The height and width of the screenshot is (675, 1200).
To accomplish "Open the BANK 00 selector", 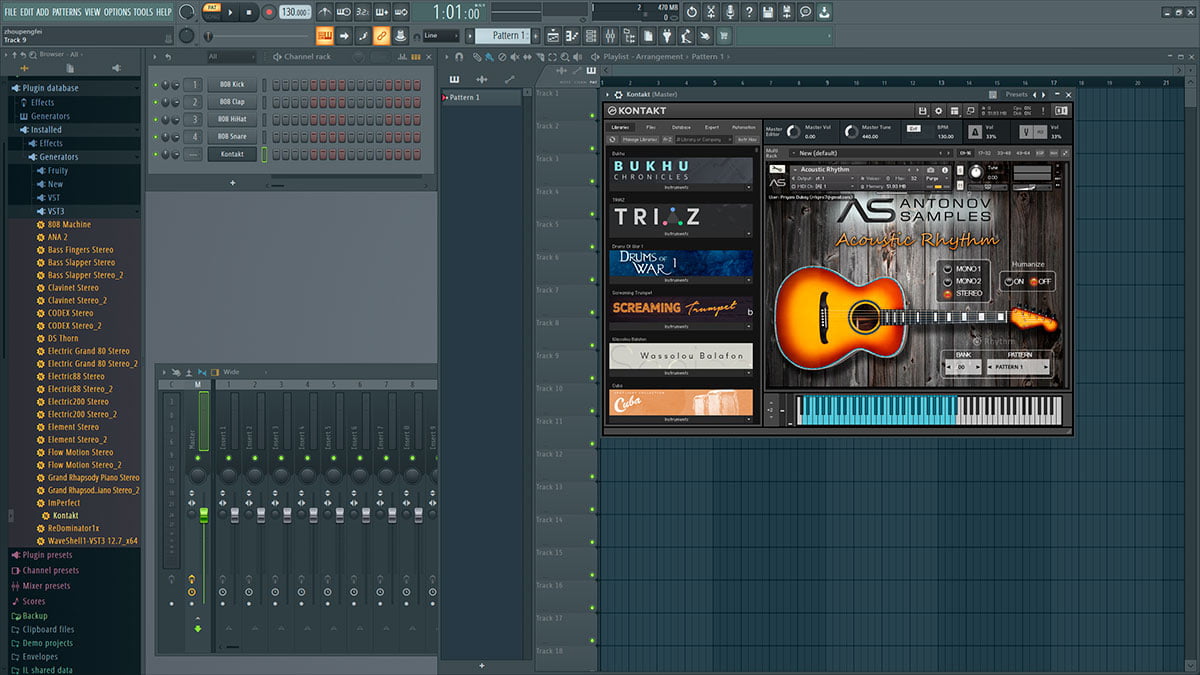I will [962, 367].
